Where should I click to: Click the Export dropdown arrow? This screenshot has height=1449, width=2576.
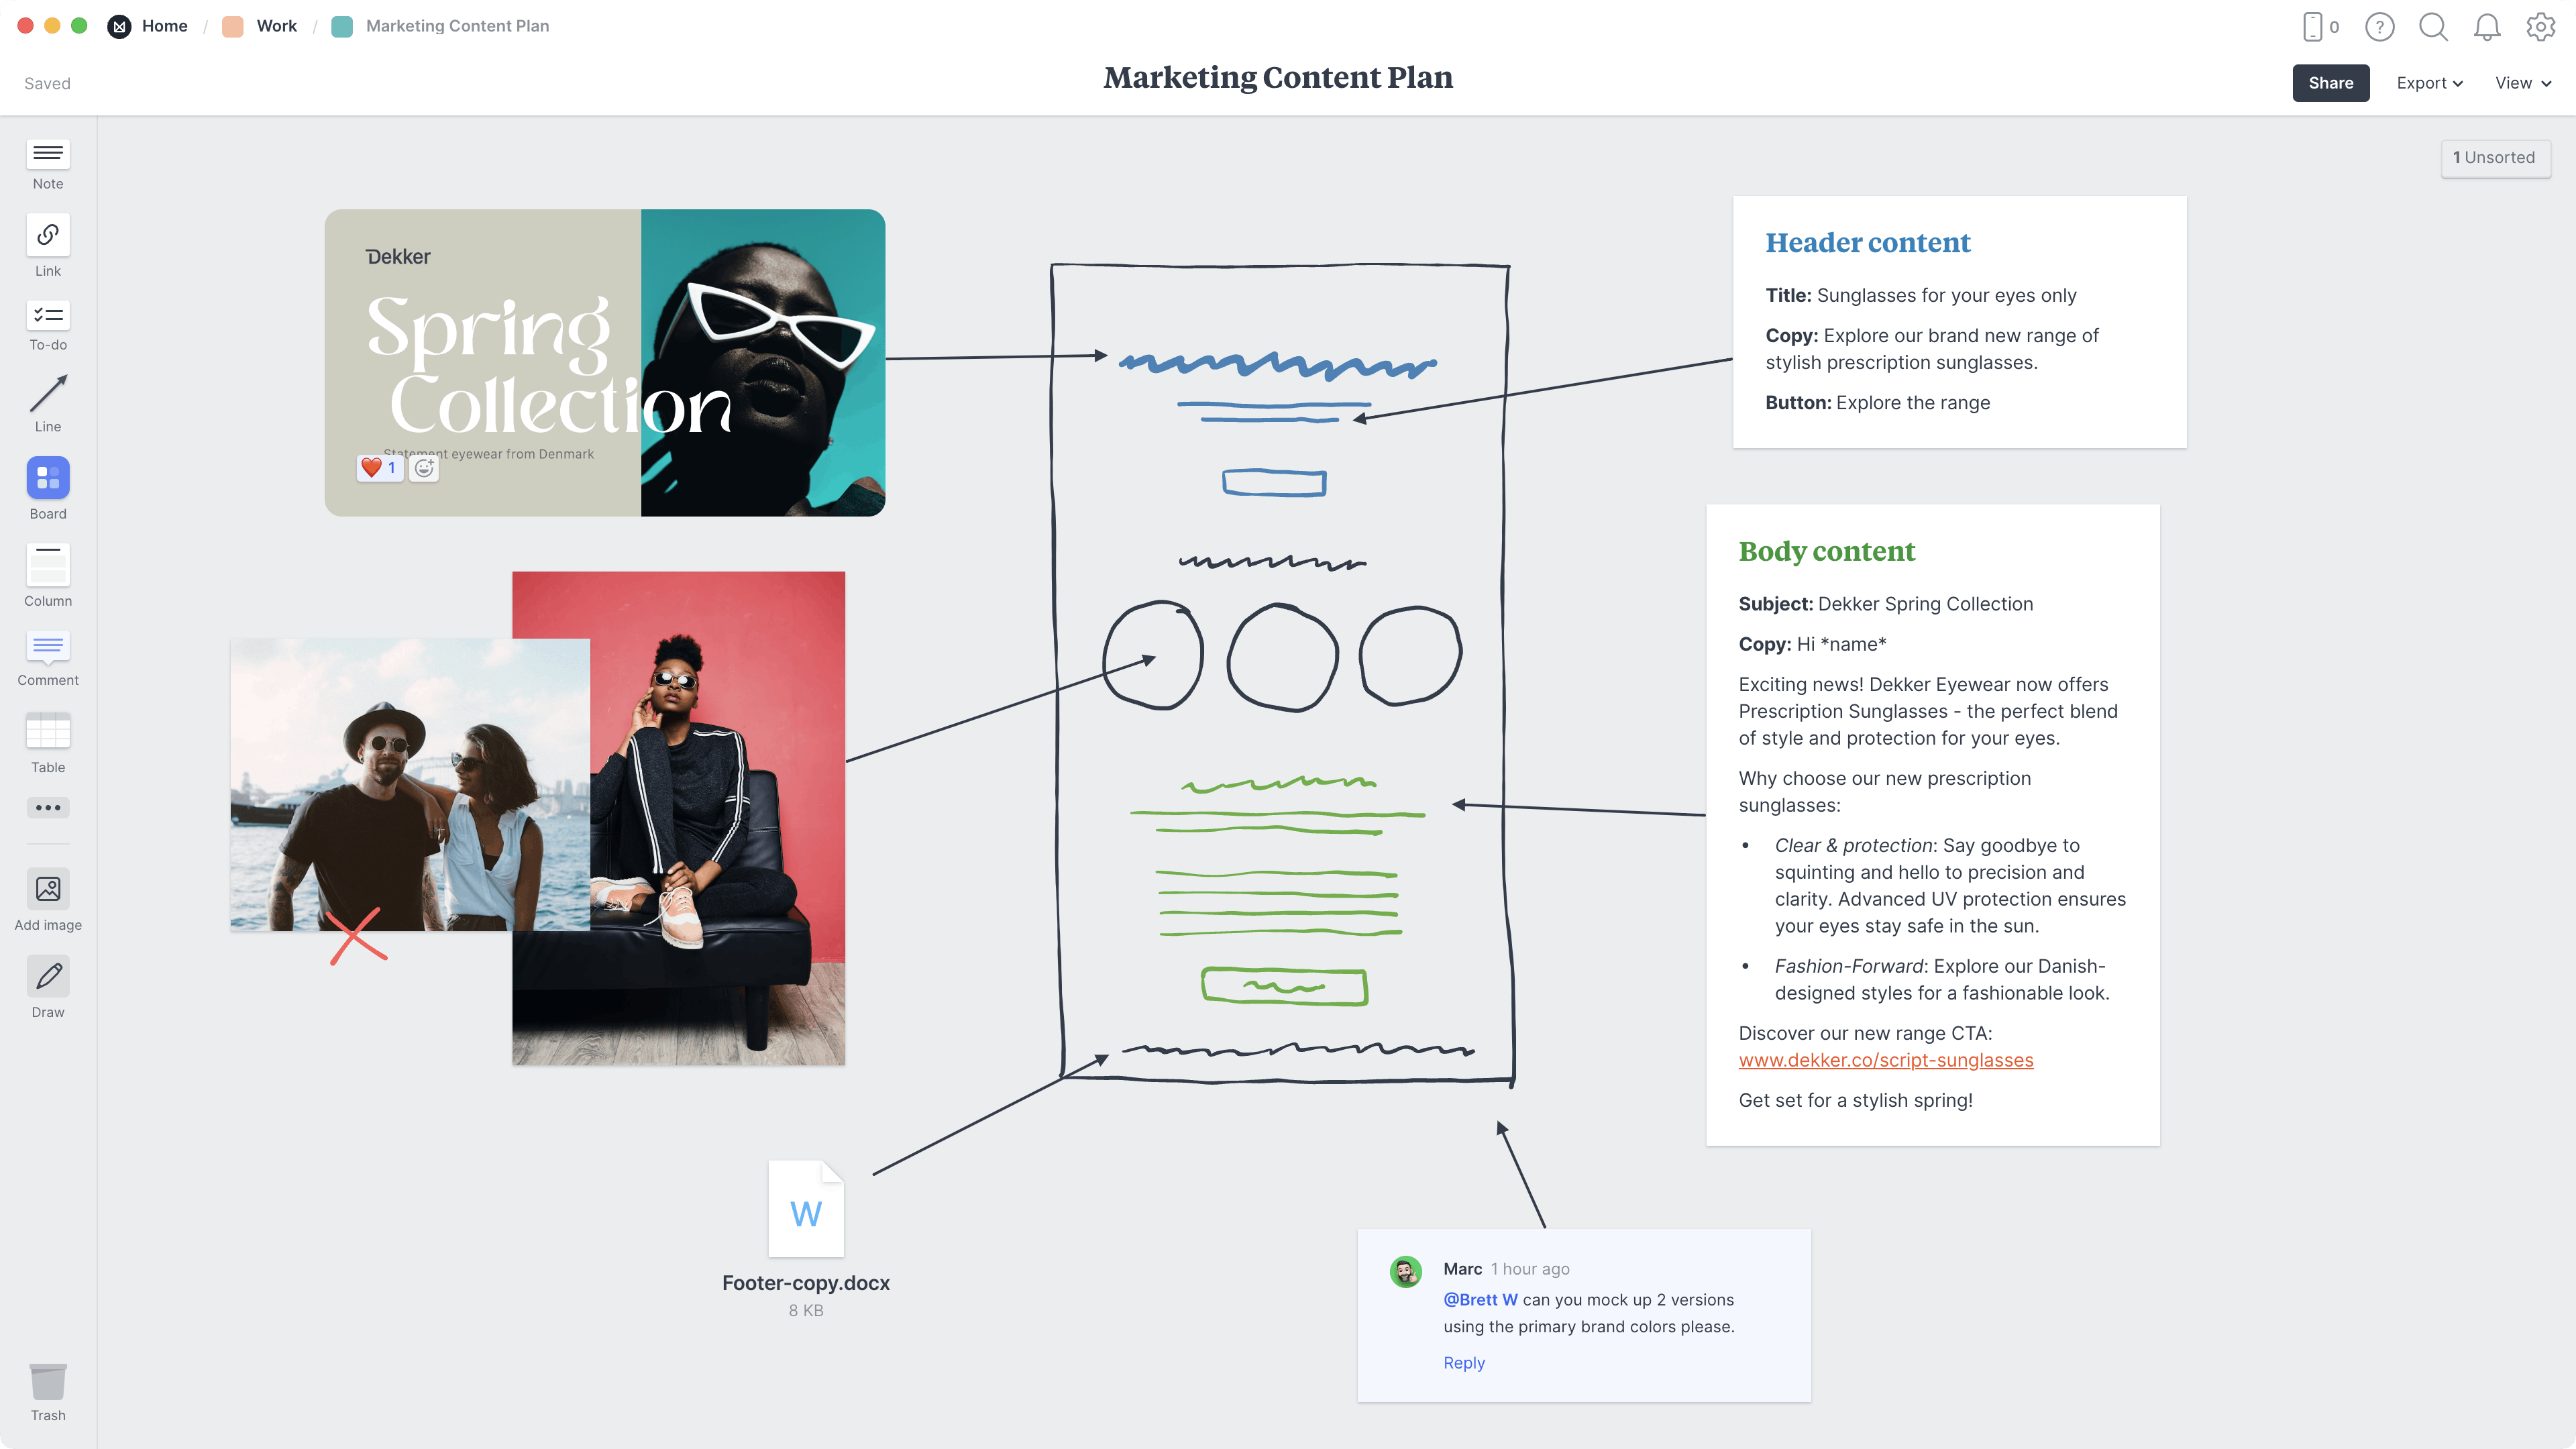tap(2457, 81)
